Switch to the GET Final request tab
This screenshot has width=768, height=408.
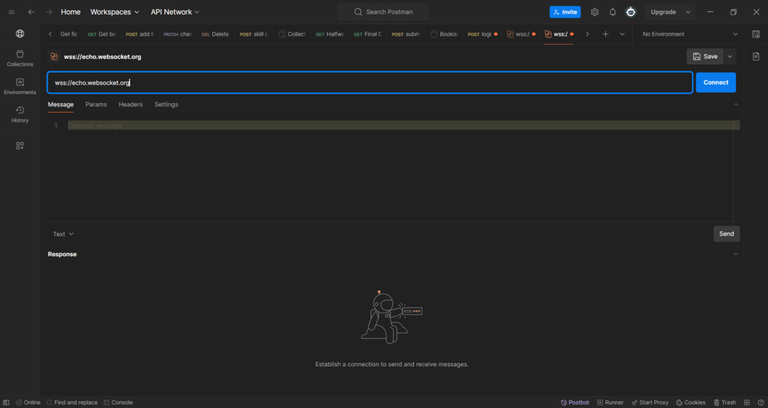point(367,34)
